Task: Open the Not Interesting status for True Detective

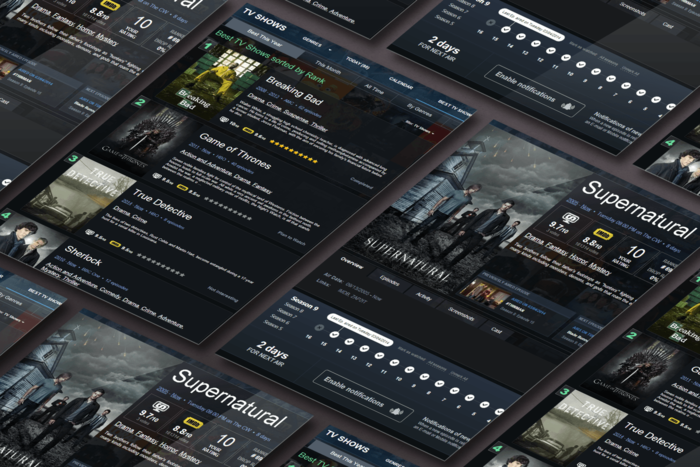Action: click(222, 294)
